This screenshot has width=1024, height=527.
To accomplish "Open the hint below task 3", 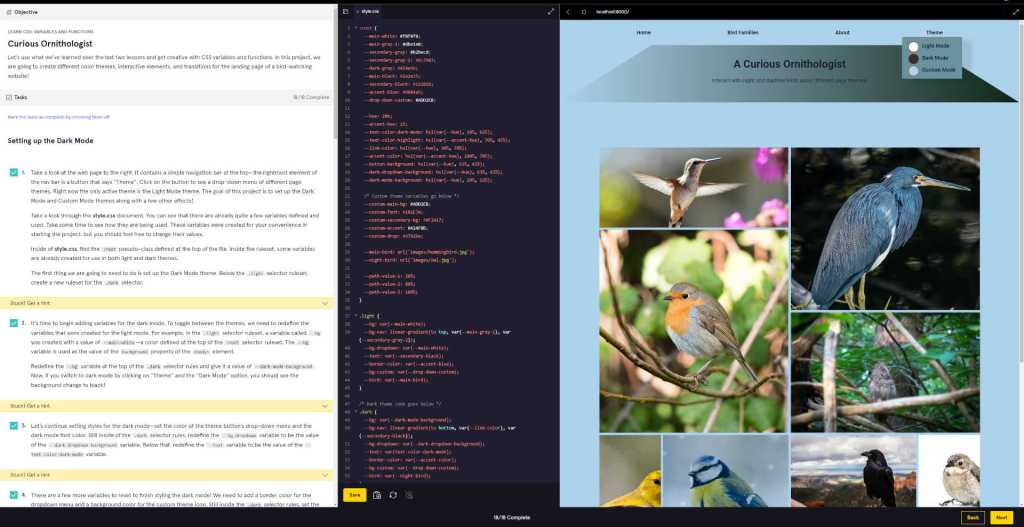I will (x=325, y=474).
